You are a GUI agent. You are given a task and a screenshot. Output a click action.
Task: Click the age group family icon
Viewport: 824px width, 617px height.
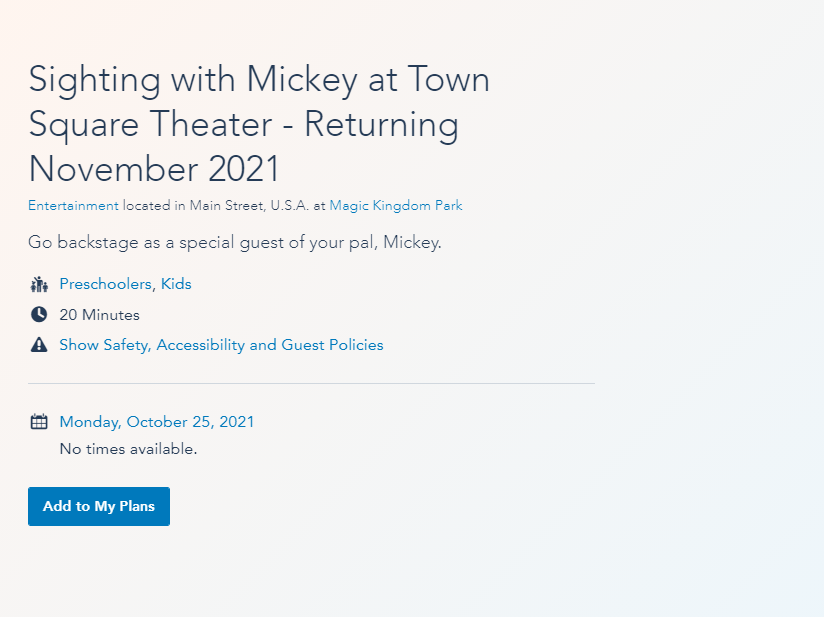tap(39, 284)
